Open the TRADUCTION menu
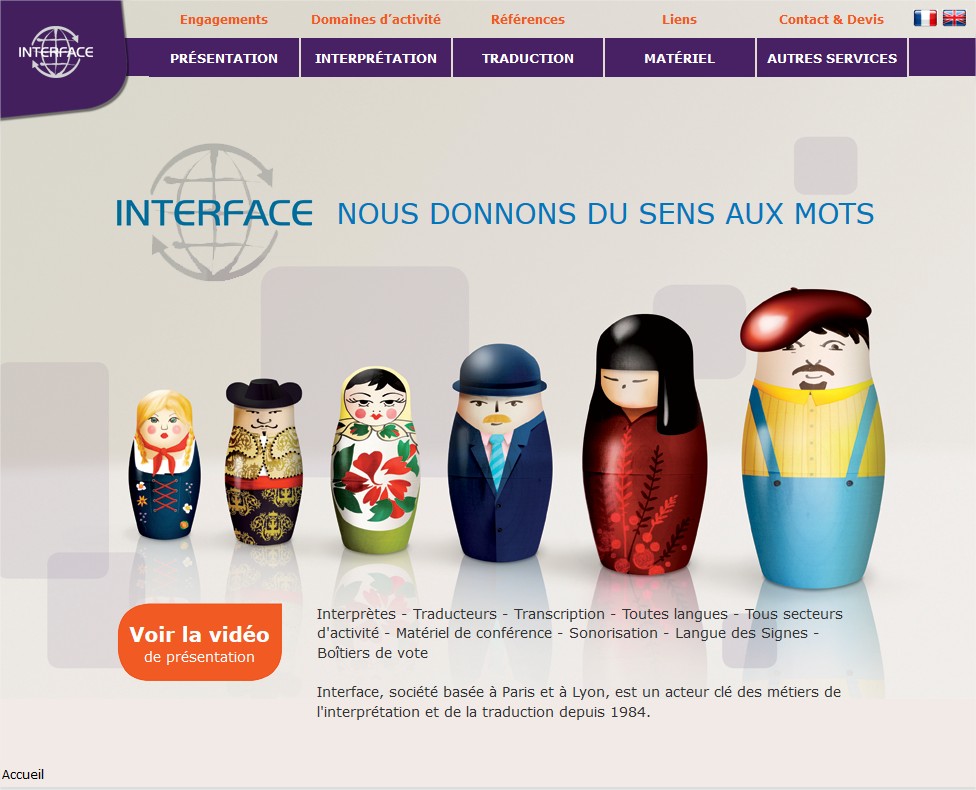Screen dimensions: 976x790 [x=528, y=58]
